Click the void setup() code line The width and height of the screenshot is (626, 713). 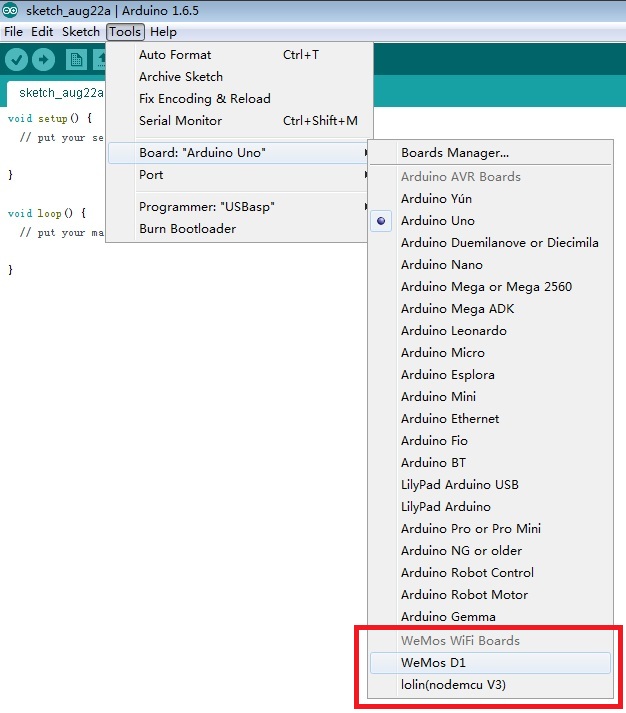pyautogui.click(x=50, y=118)
